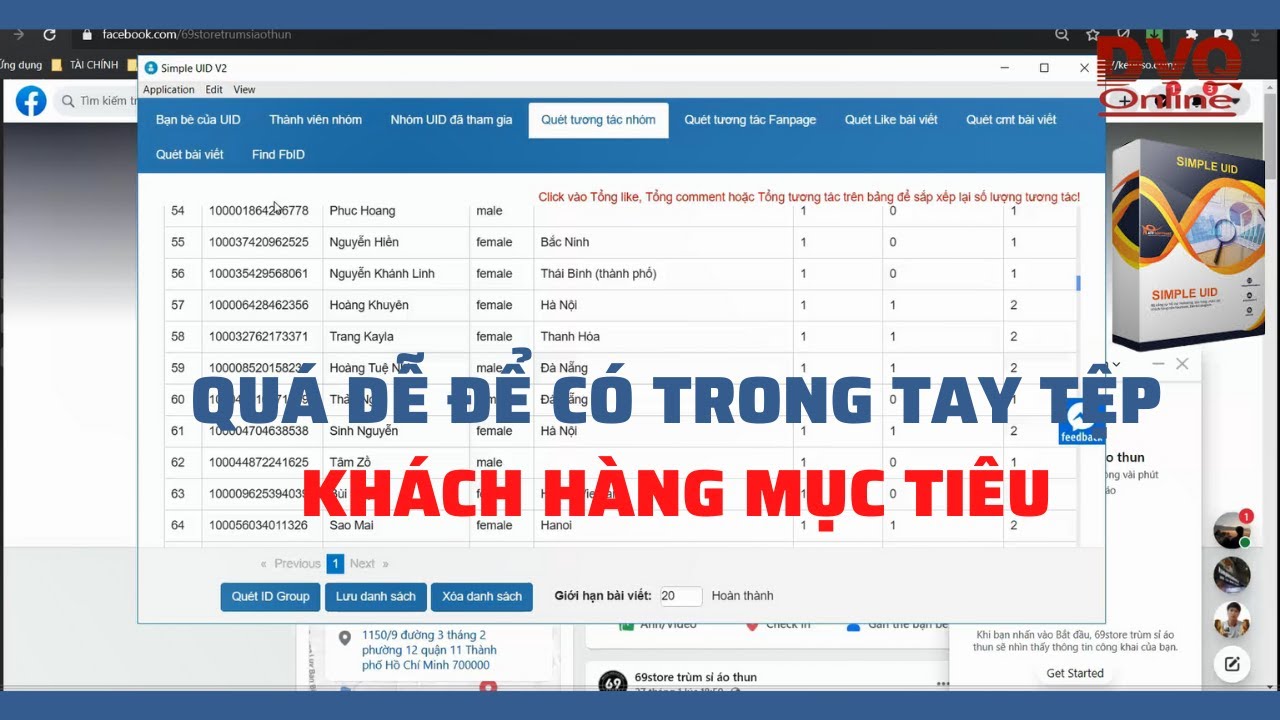Image resolution: width=1280 pixels, height=720 pixels.
Task: Click the 69store trùm sỉ áo thun post name
Action: click(695, 677)
